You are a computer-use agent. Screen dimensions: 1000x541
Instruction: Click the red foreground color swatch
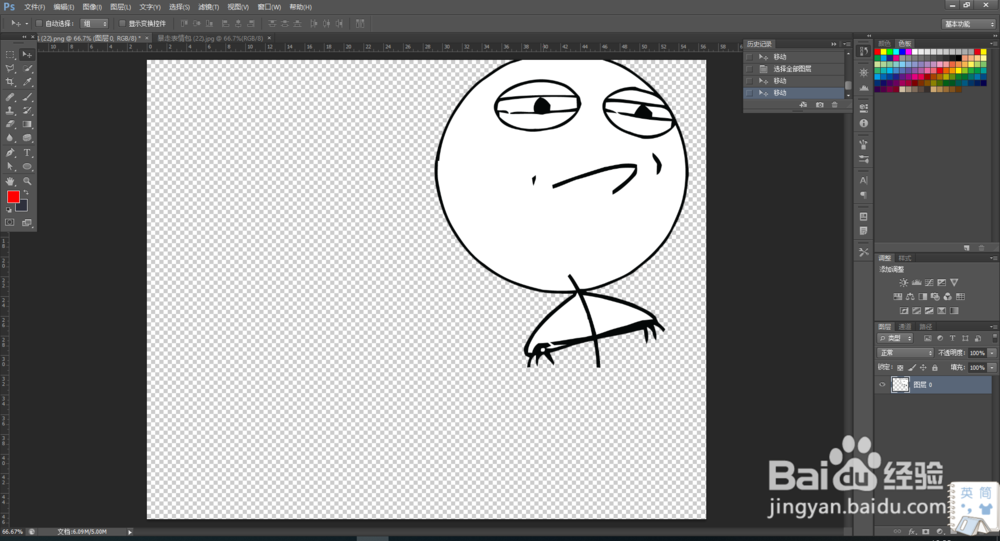[x=13, y=196]
